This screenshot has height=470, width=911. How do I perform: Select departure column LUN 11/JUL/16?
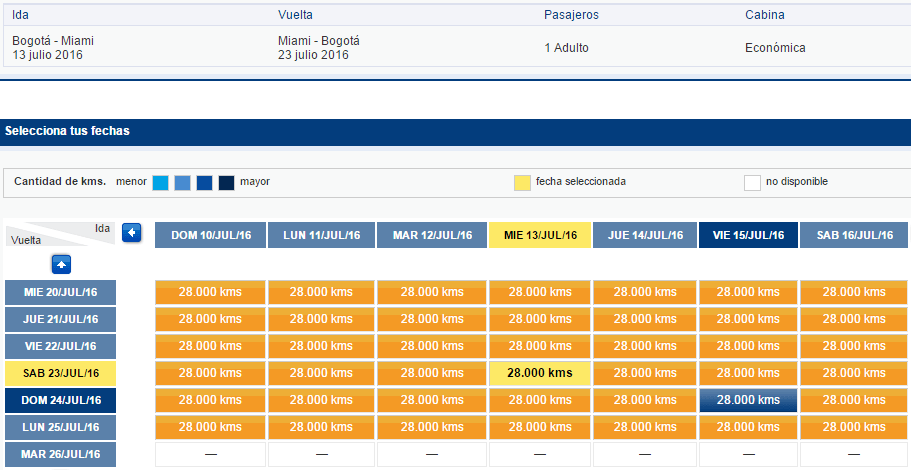(x=321, y=235)
